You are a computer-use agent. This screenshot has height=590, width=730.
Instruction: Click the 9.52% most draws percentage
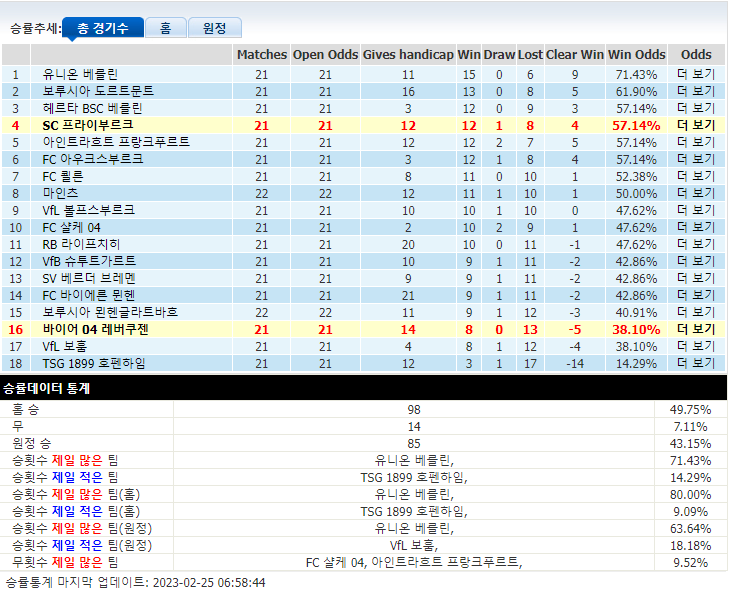pyautogui.click(x=690, y=563)
